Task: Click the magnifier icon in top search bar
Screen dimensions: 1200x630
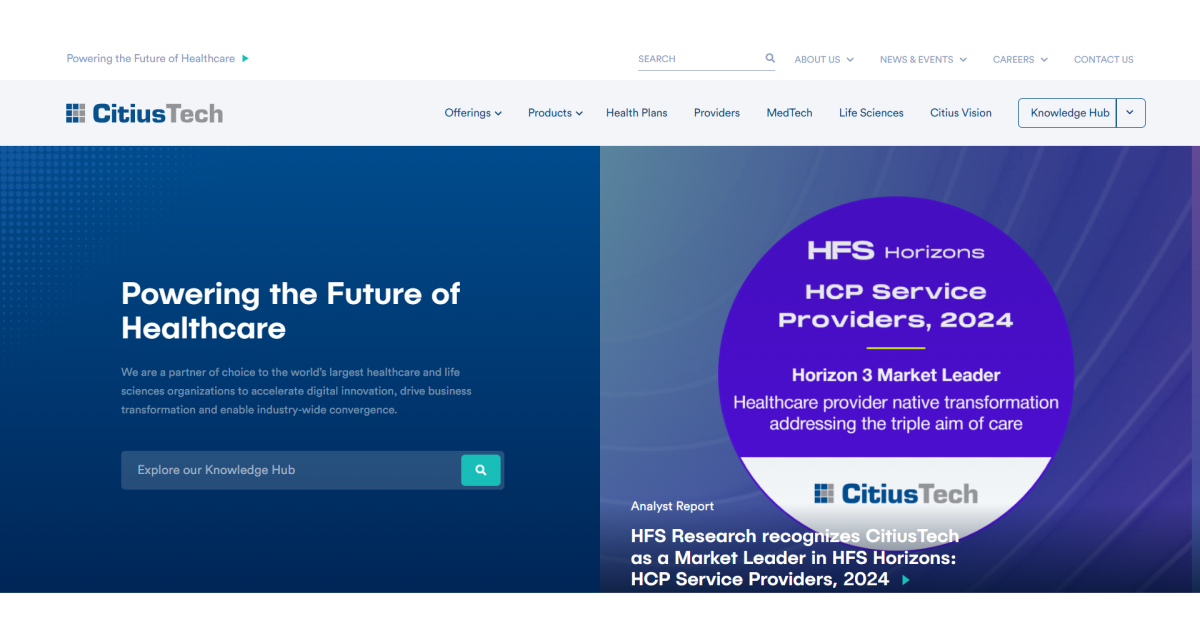Action: 770,59
